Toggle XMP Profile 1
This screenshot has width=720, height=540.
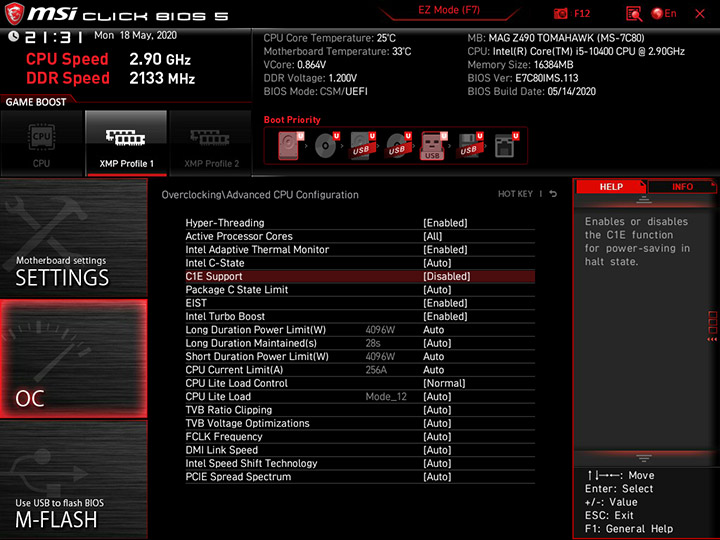point(126,143)
